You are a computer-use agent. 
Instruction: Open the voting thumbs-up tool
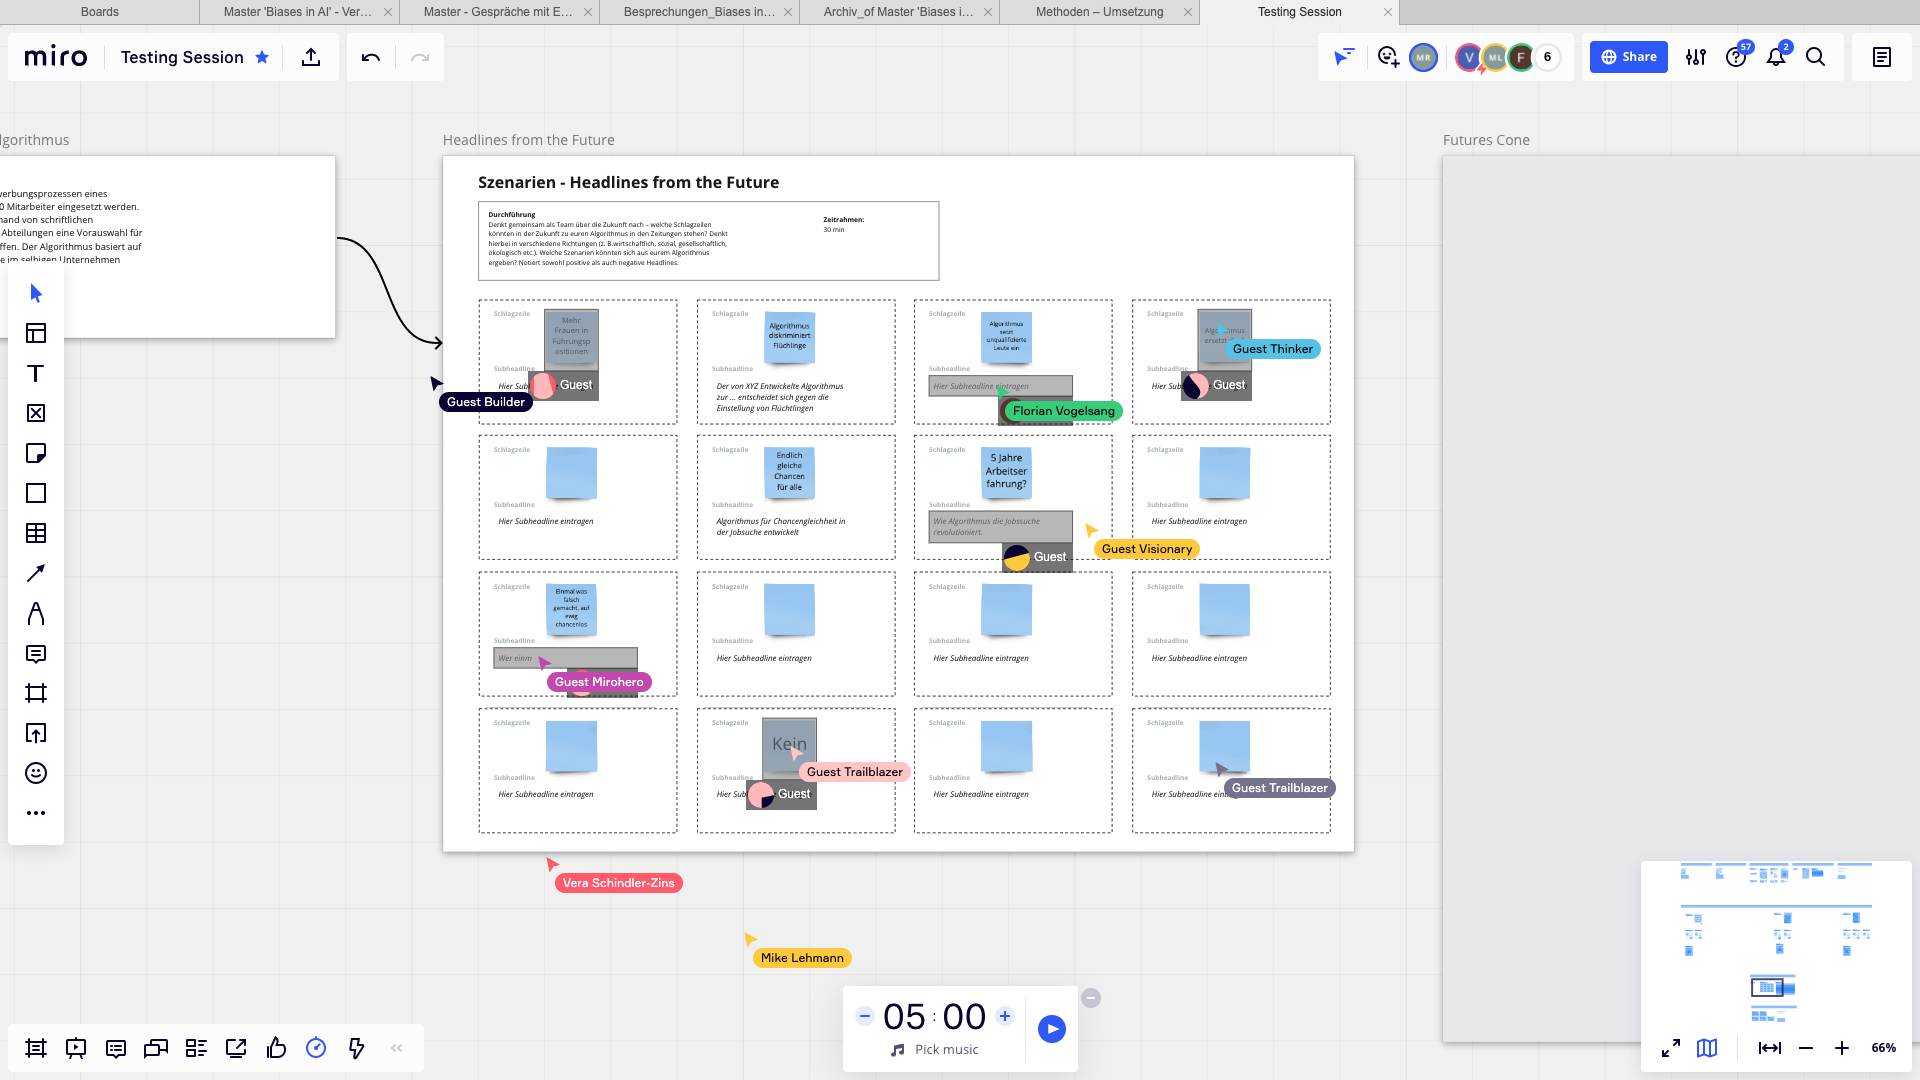276,1048
